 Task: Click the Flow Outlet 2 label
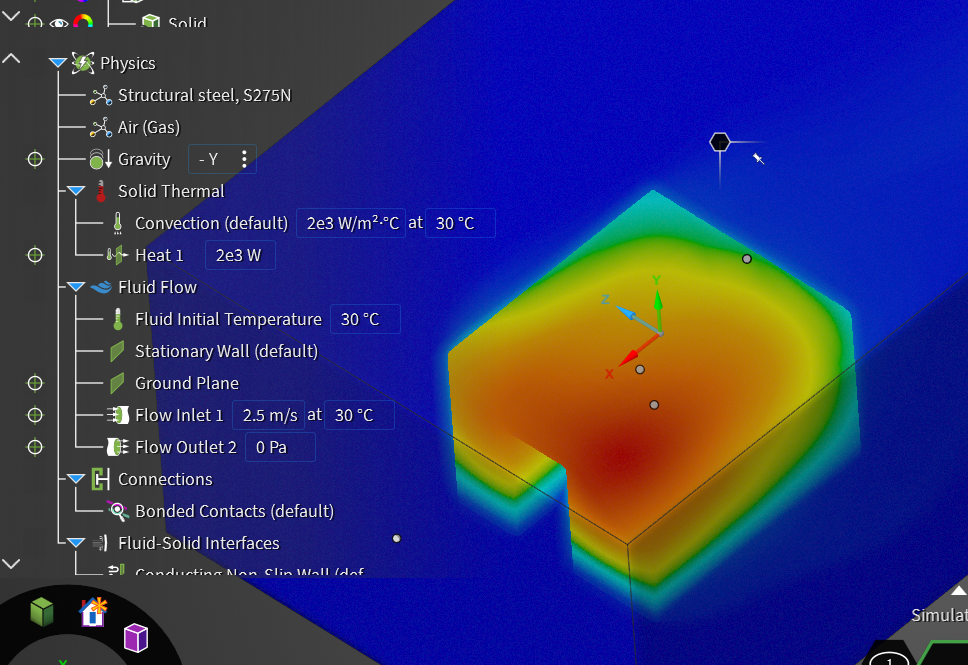click(x=186, y=447)
